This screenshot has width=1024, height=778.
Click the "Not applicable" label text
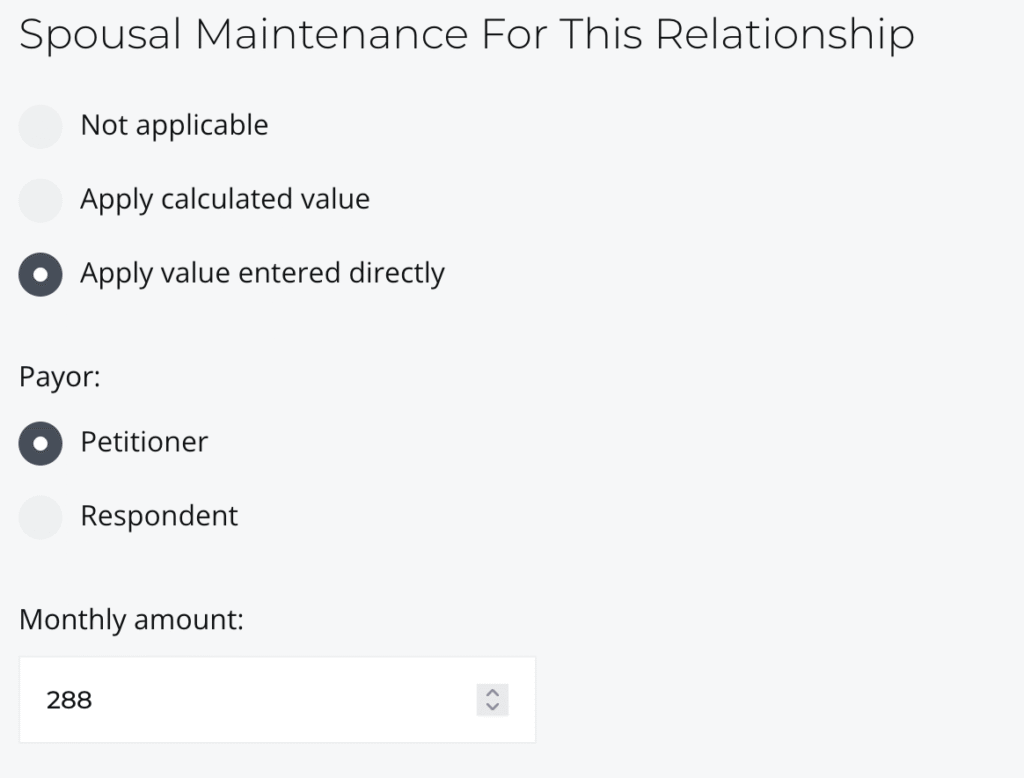(174, 126)
